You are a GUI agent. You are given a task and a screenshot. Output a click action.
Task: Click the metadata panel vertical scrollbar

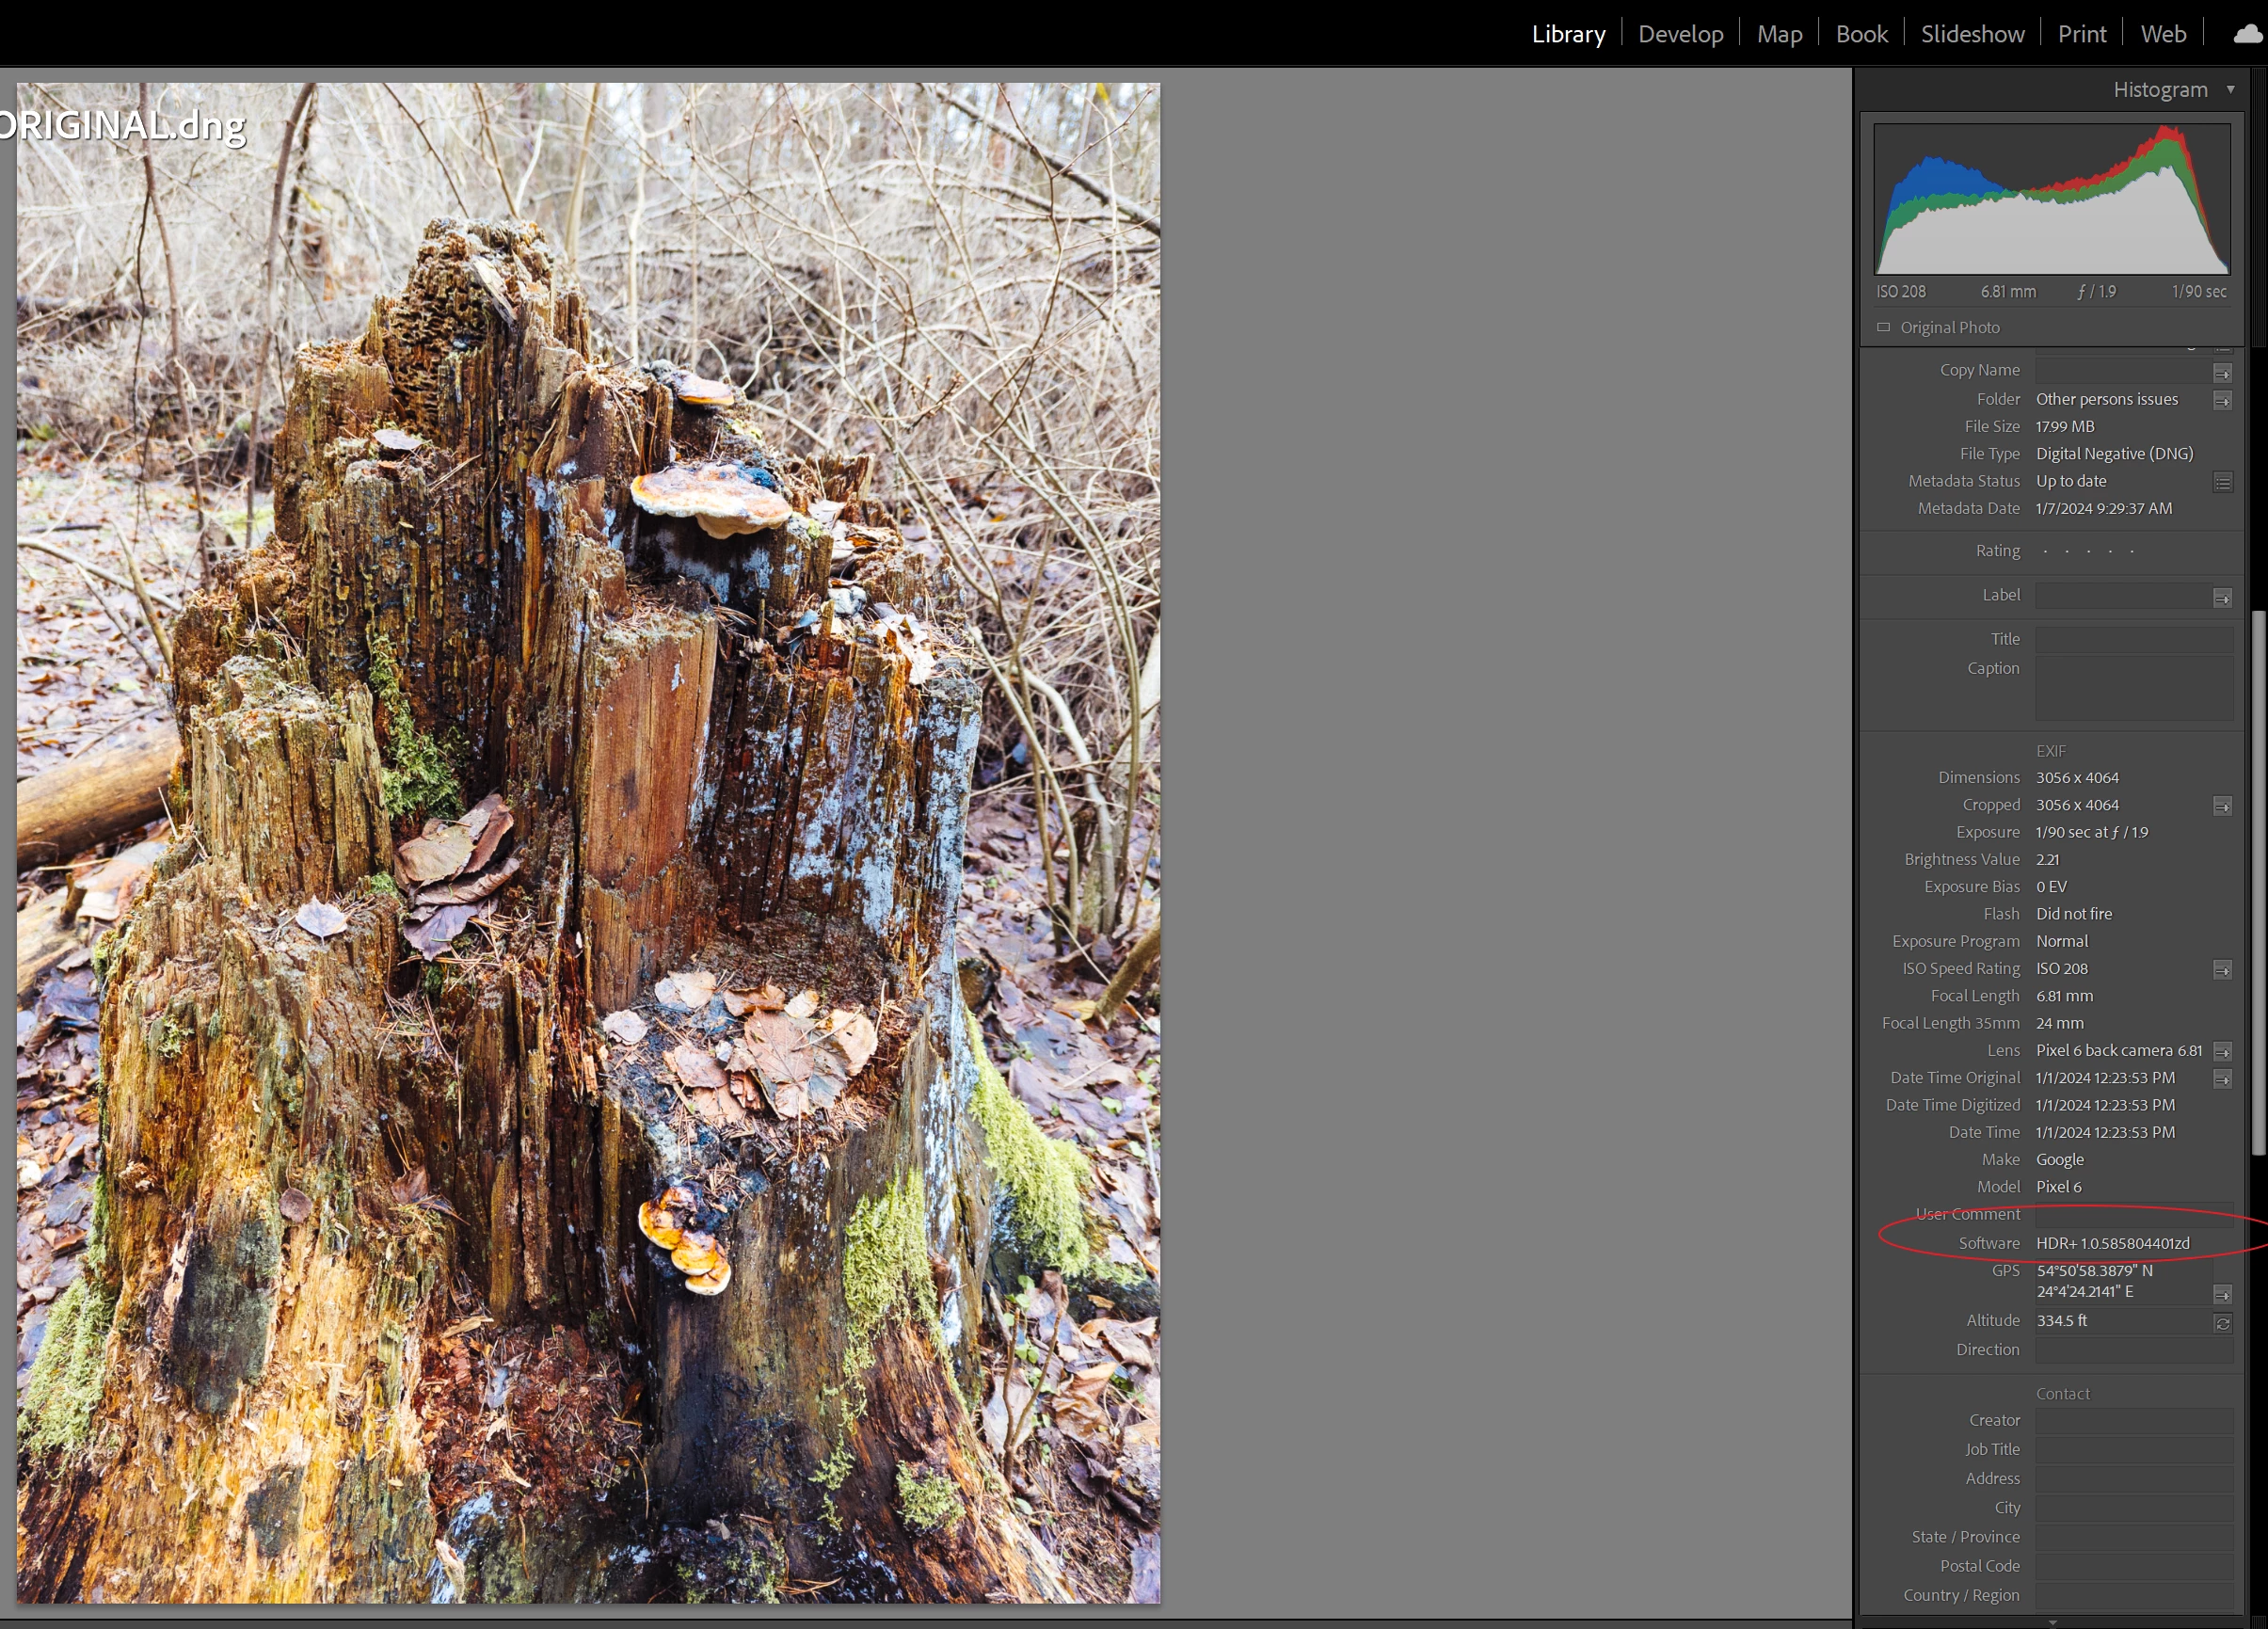2258,880
